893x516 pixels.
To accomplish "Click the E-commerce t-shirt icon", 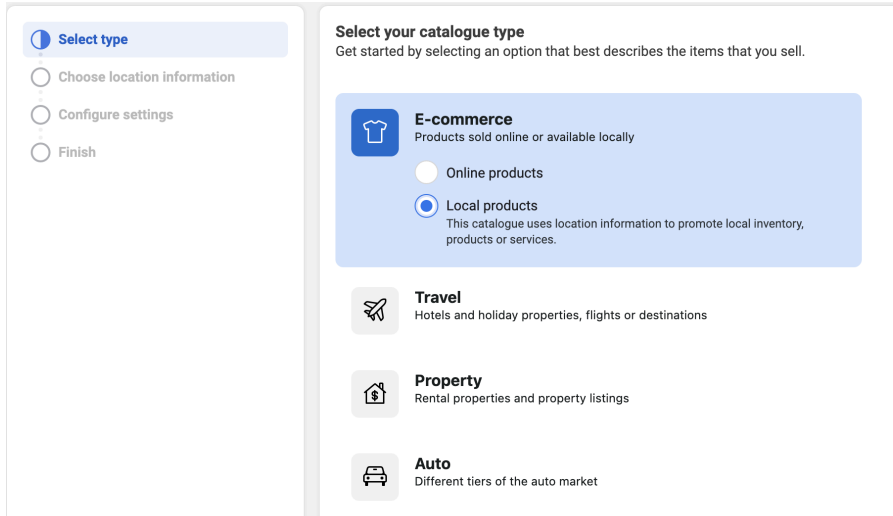I will click(375, 132).
